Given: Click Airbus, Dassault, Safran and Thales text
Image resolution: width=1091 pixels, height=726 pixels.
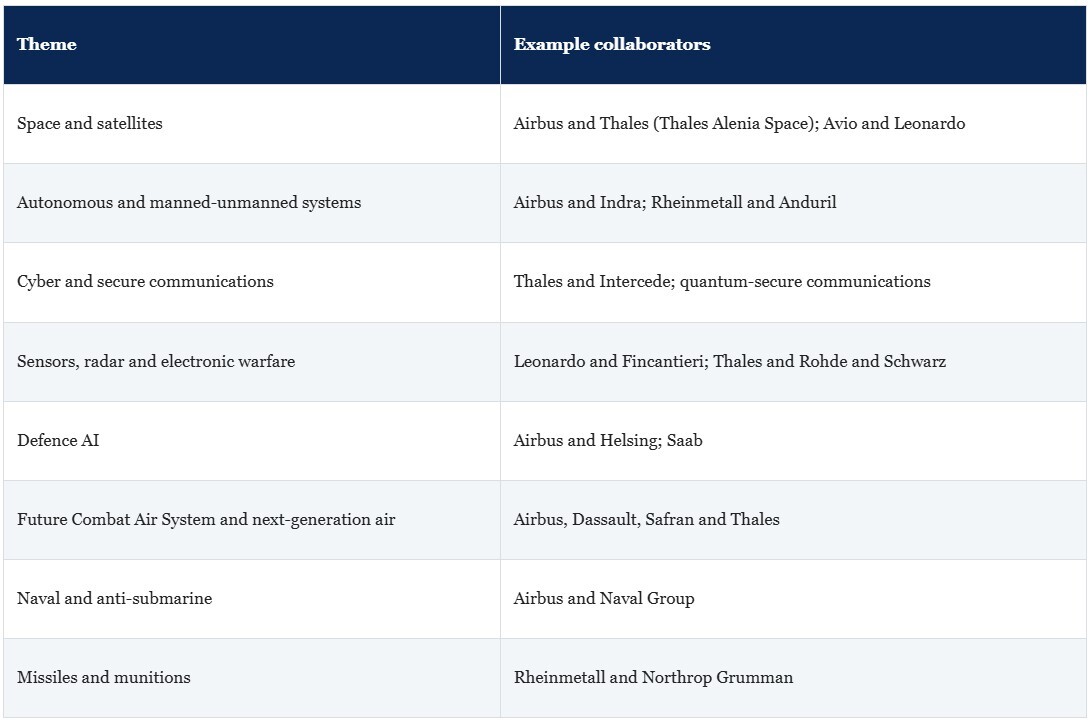Looking at the screenshot, I should [x=646, y=519].
